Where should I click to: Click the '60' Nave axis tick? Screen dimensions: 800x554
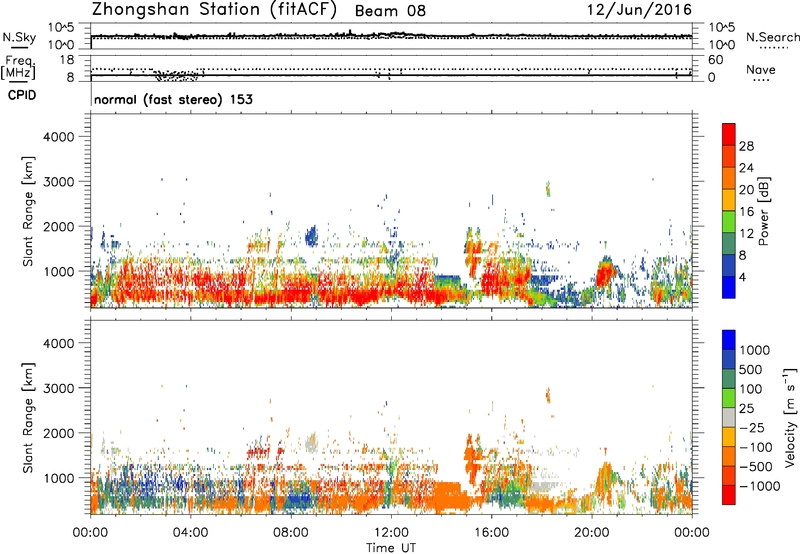pyautogui.click(x=716, y=60)
